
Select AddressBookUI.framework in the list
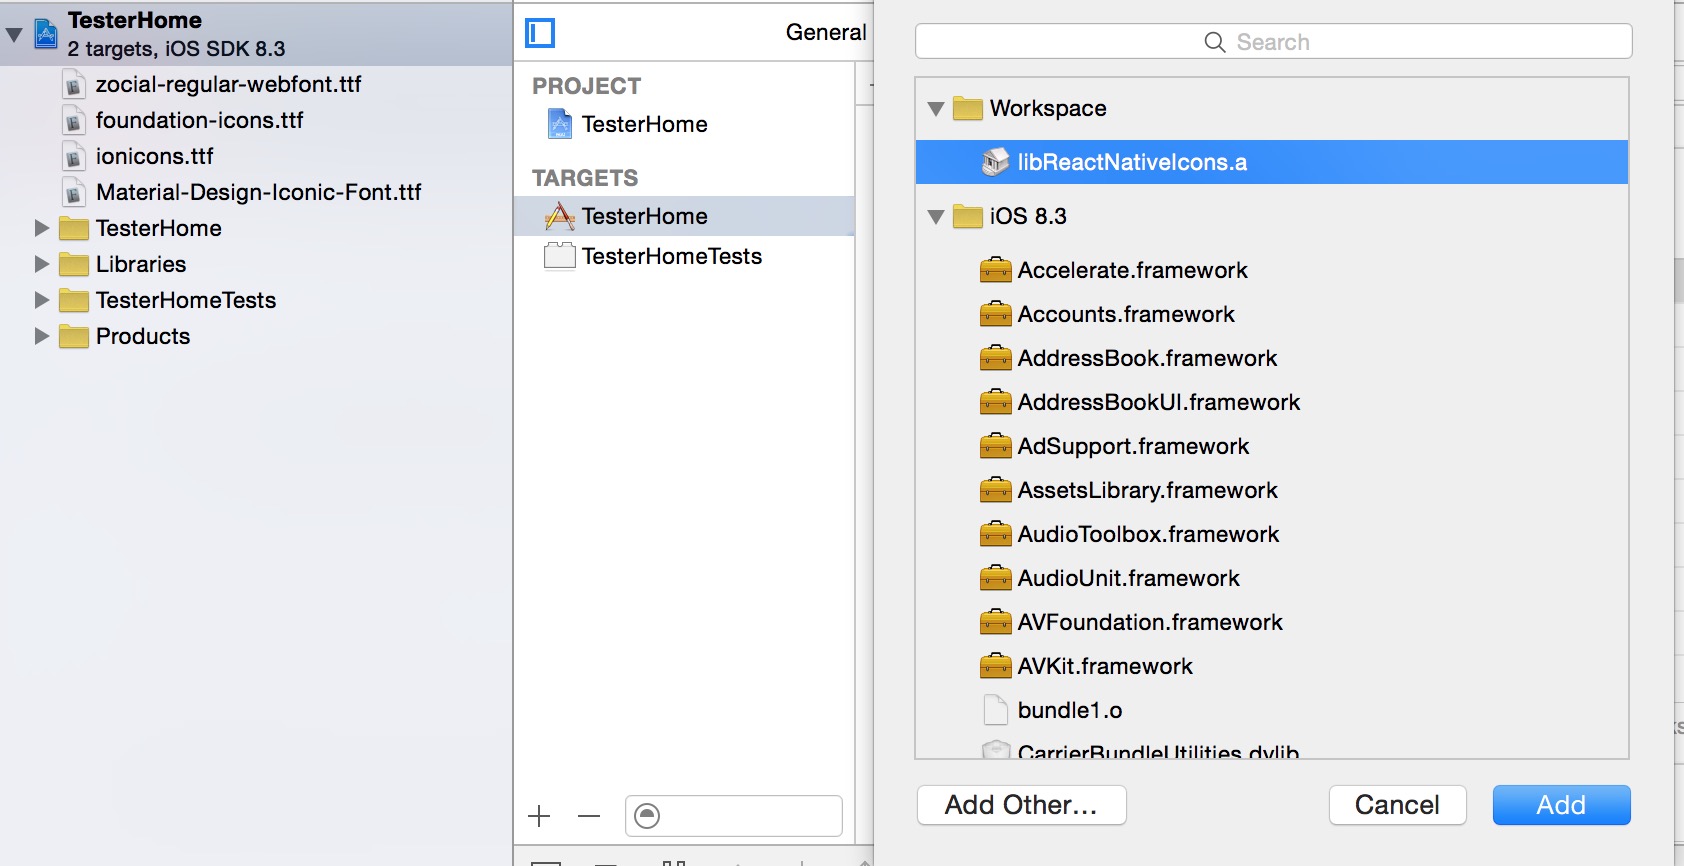(x=1272, y=402)
